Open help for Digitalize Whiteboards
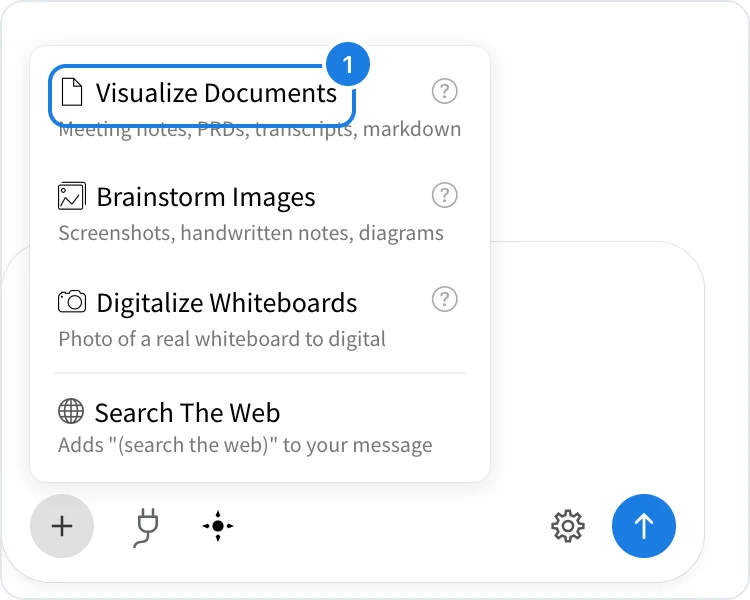This screenshot has width=750, height=600. pos(445,300)
